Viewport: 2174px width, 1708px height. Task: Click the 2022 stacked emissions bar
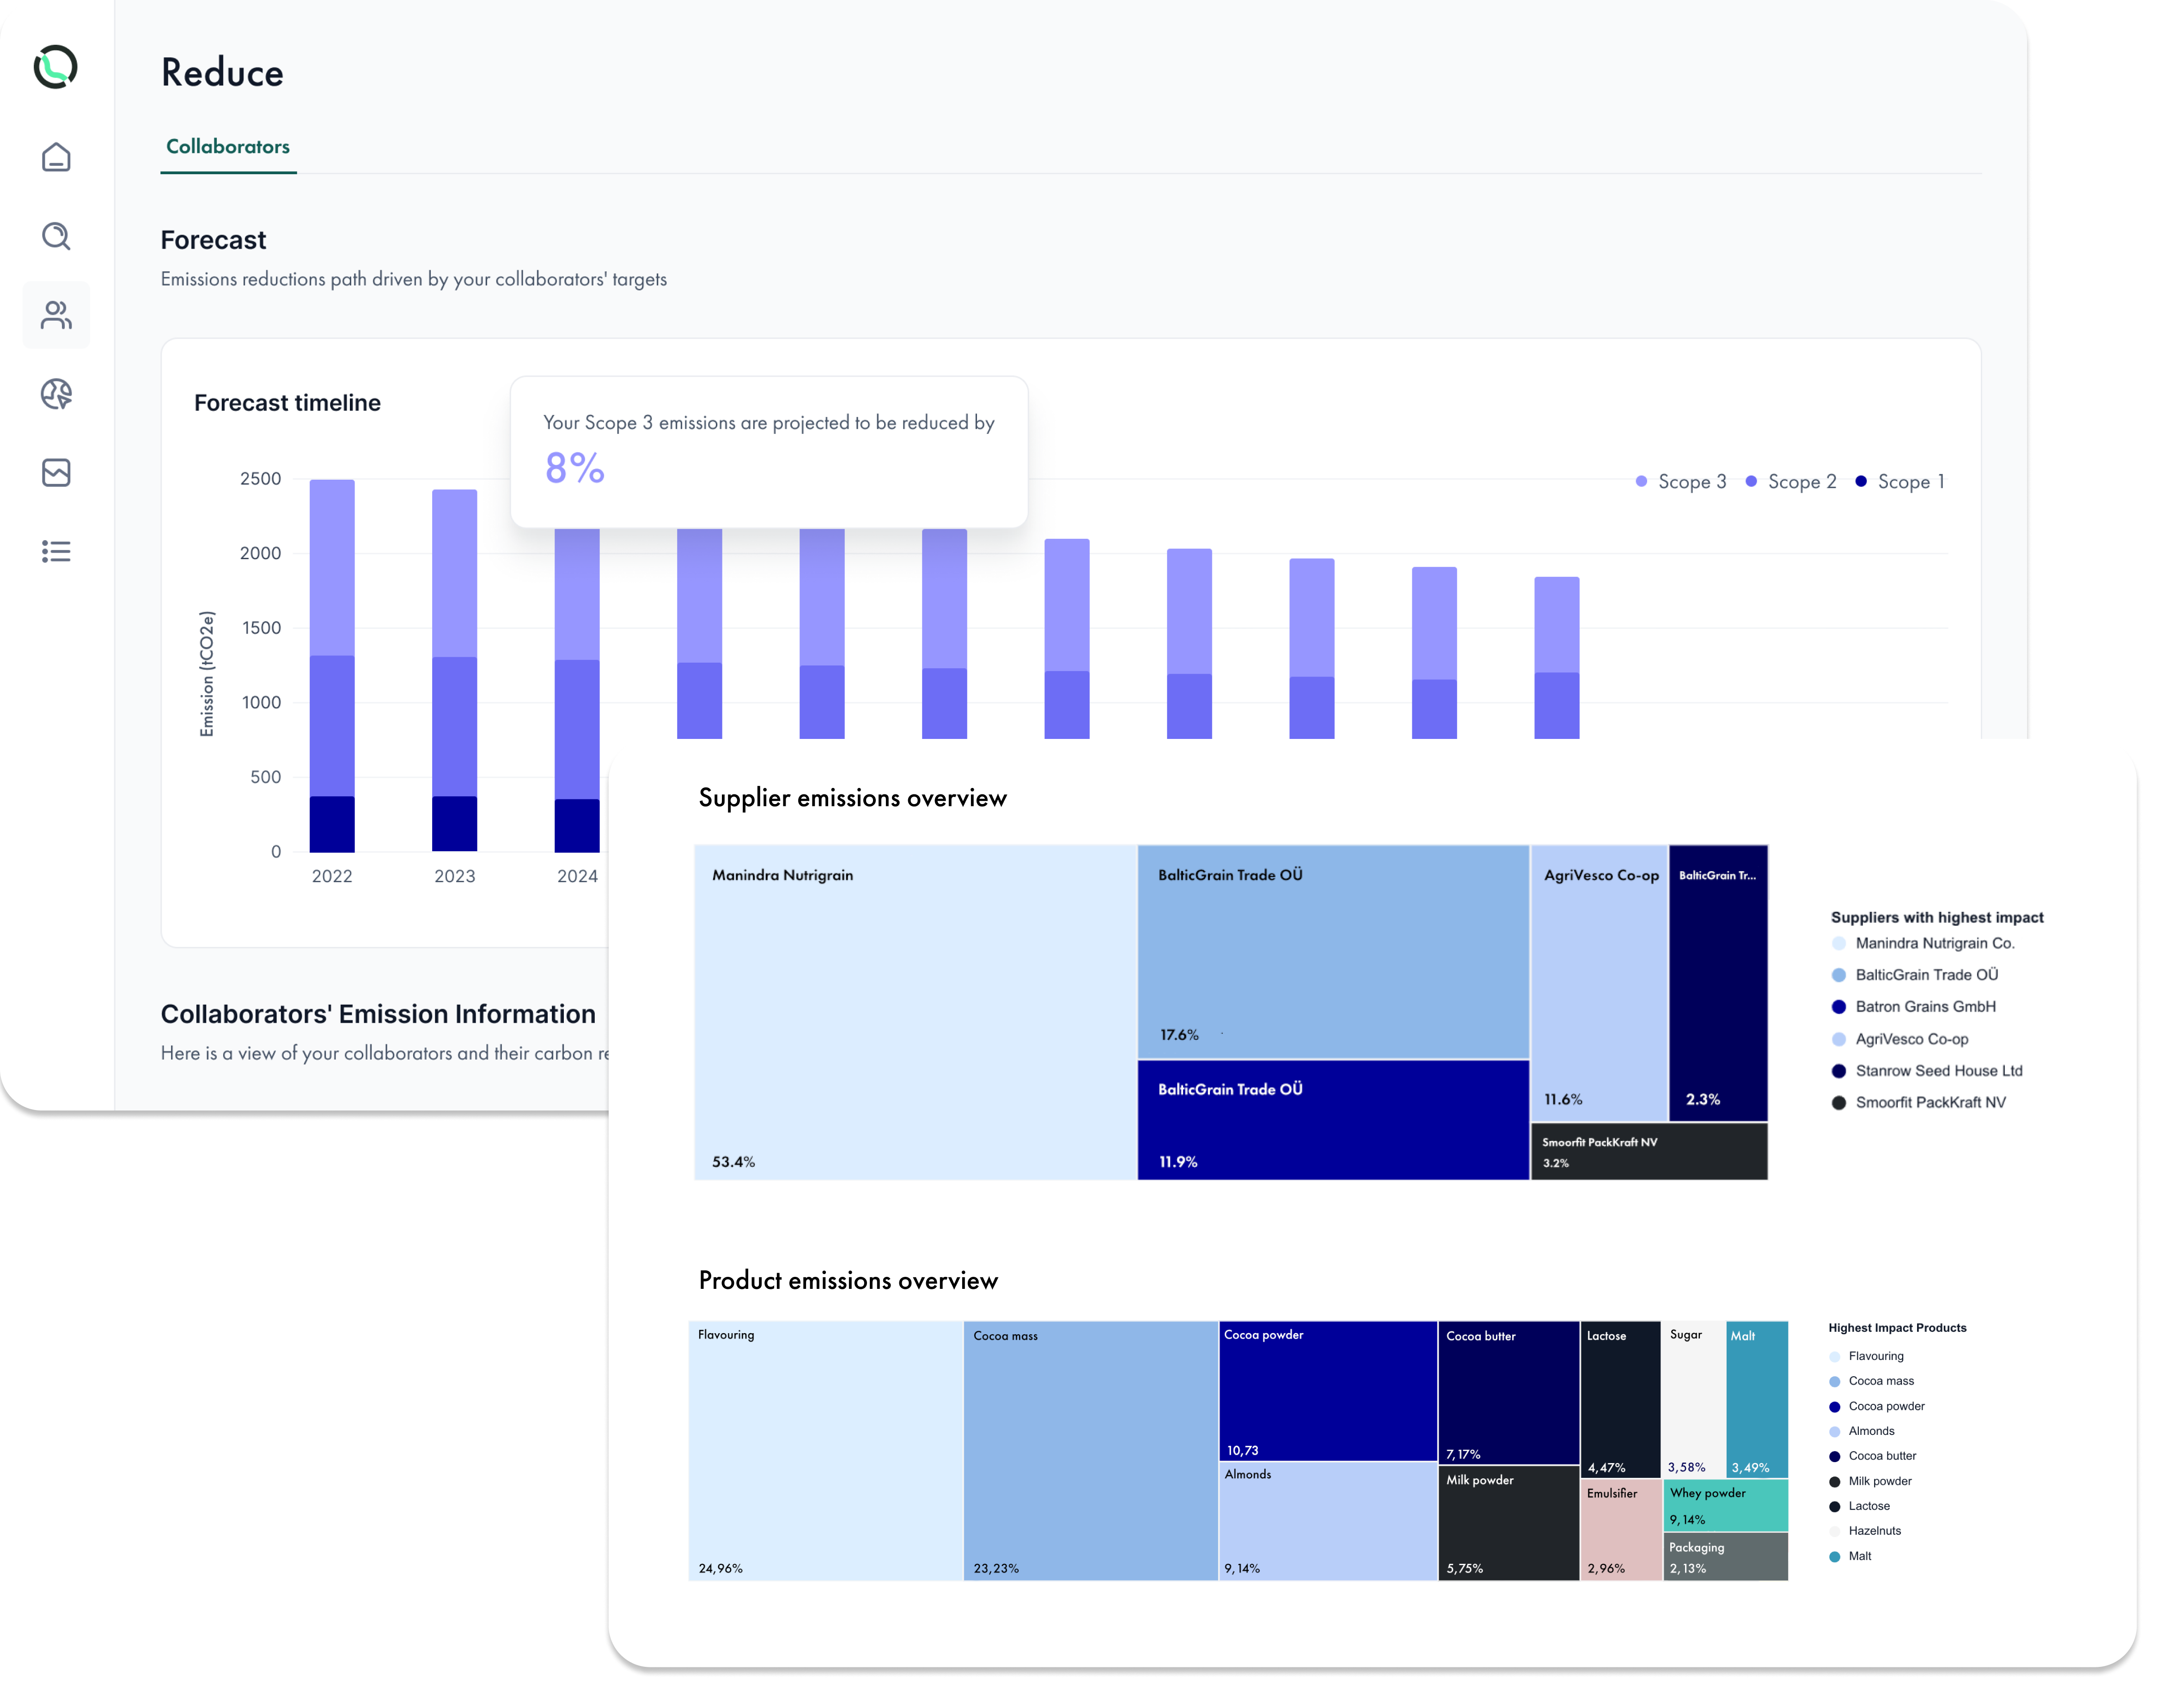(x=332, y=665)
